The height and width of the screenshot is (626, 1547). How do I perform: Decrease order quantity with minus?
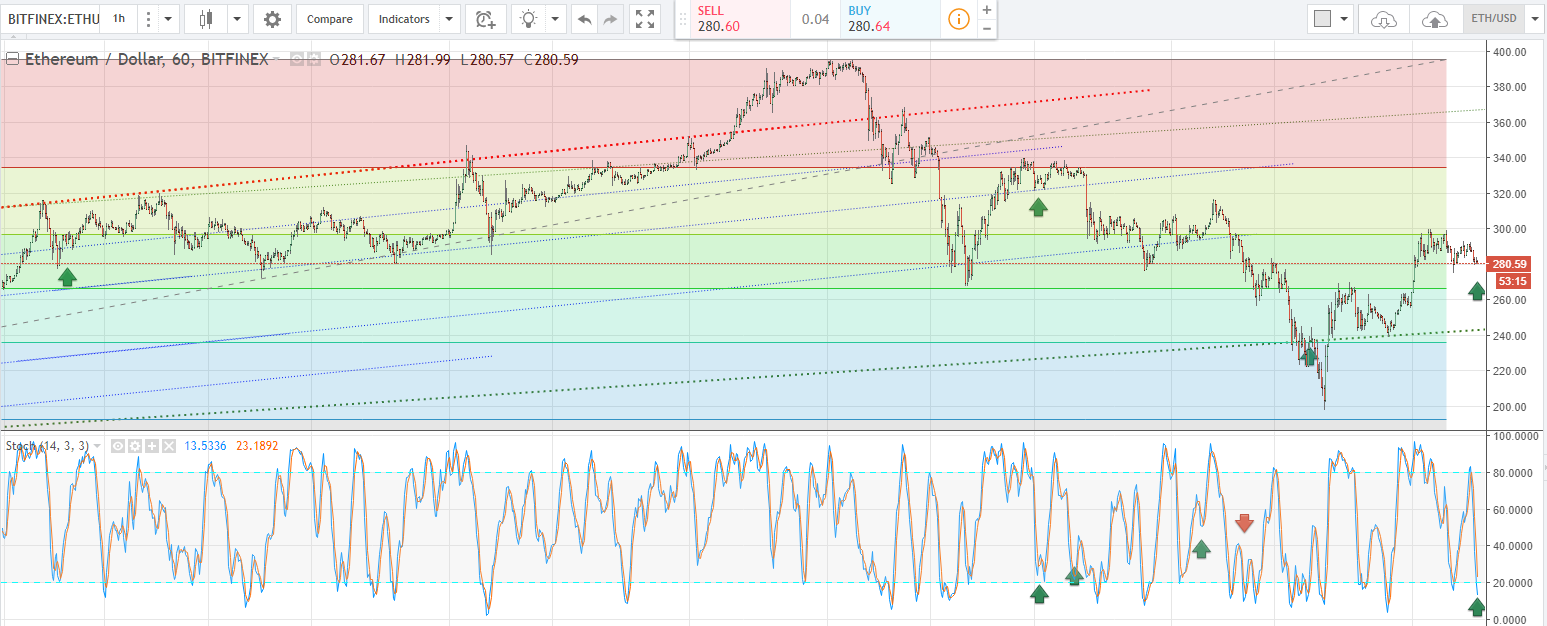[x=987, y=28]
